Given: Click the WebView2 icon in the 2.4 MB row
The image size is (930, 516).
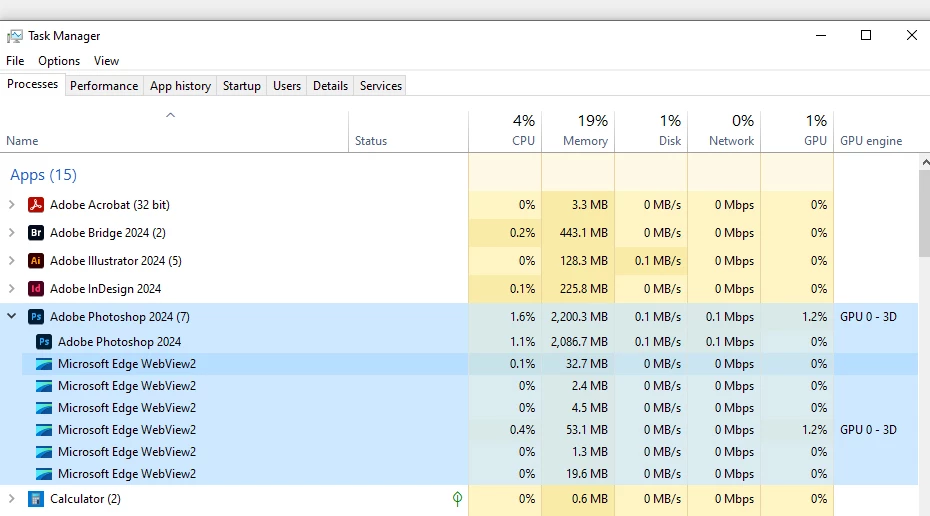Looking at the screenshot, I should coord(44,386).
